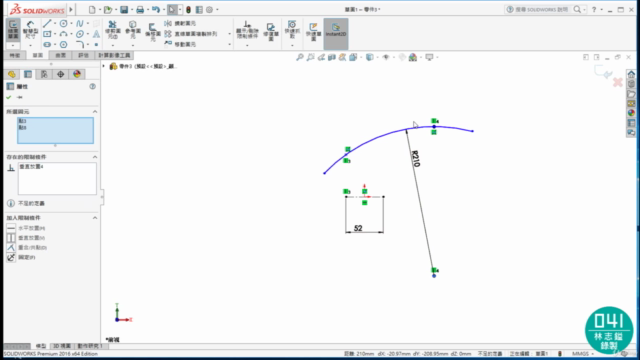The height and width of the screenshot is (360, 640).
Task: Open the FeatureManager design tree tab
Action: 11,74
